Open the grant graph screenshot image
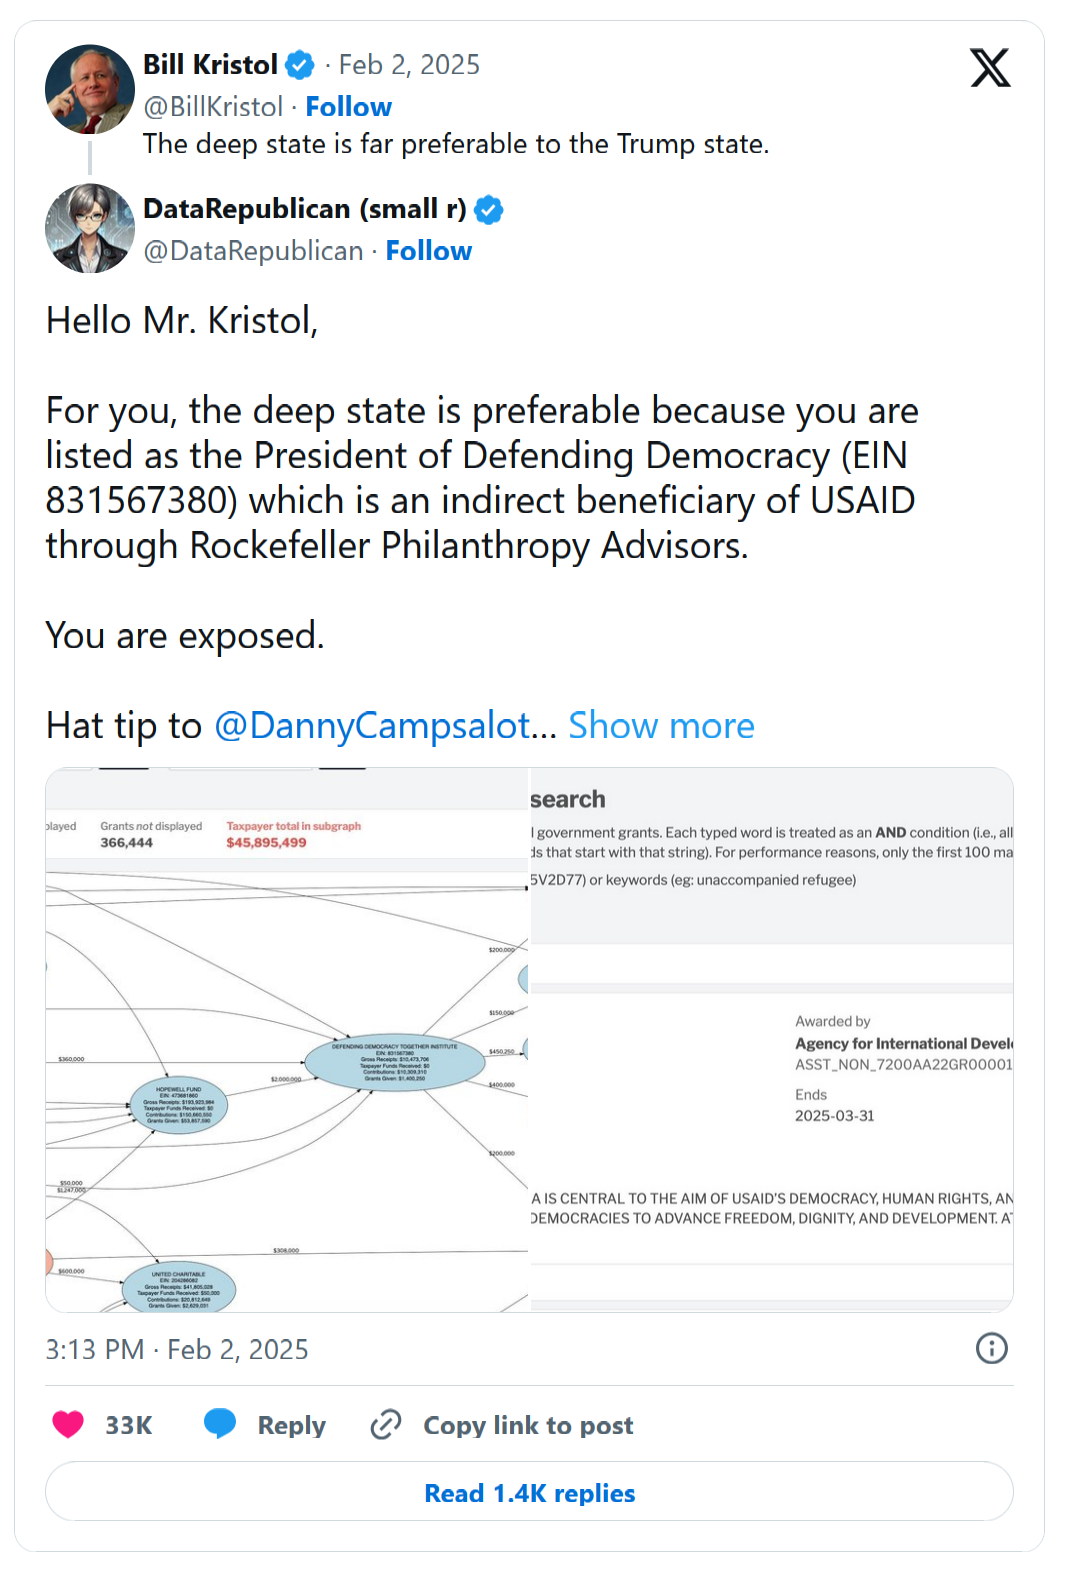 (x=529, y=1040)
